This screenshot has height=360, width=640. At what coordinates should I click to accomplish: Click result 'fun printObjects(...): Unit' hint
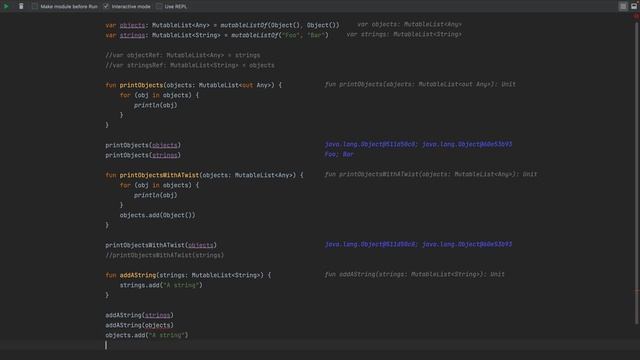420,84
